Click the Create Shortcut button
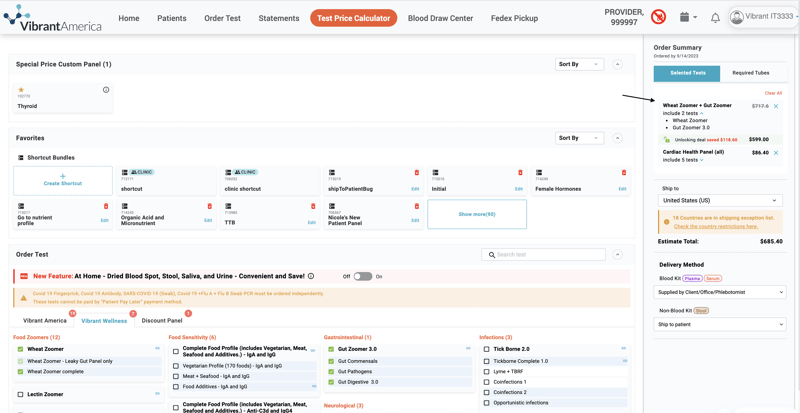 click(63, 181)
